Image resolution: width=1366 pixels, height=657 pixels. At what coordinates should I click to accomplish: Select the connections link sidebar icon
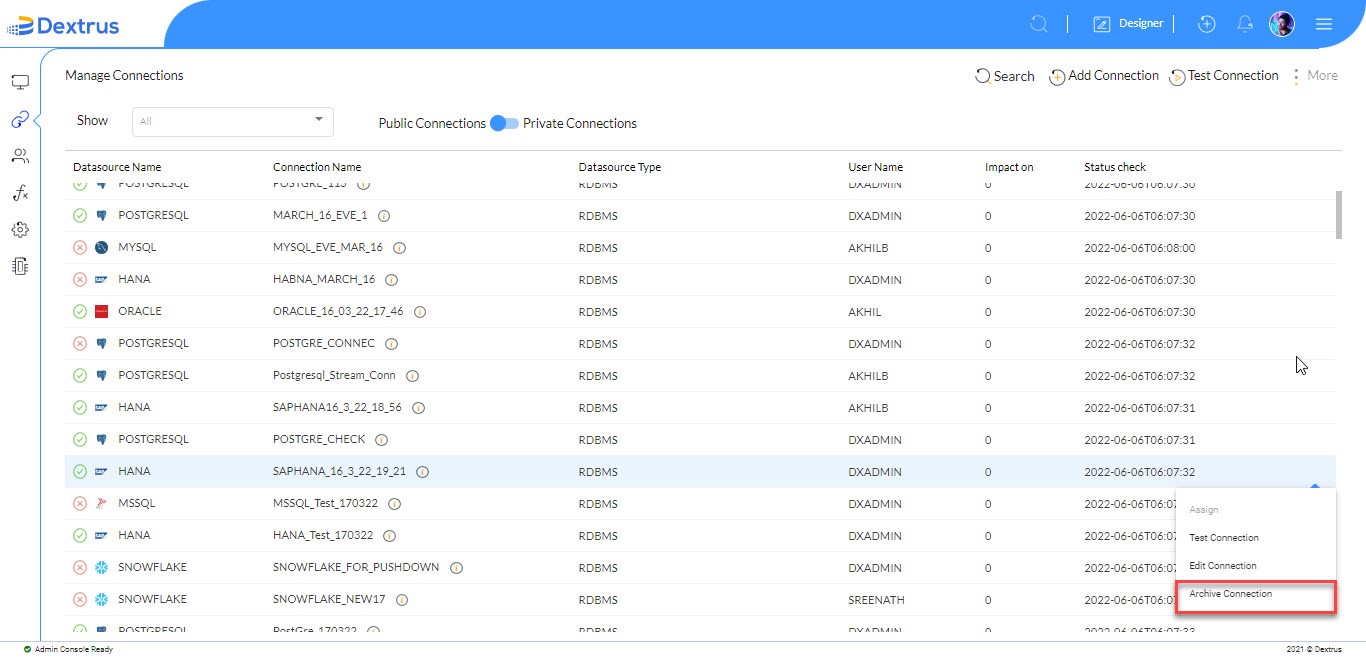coord(20,120)
